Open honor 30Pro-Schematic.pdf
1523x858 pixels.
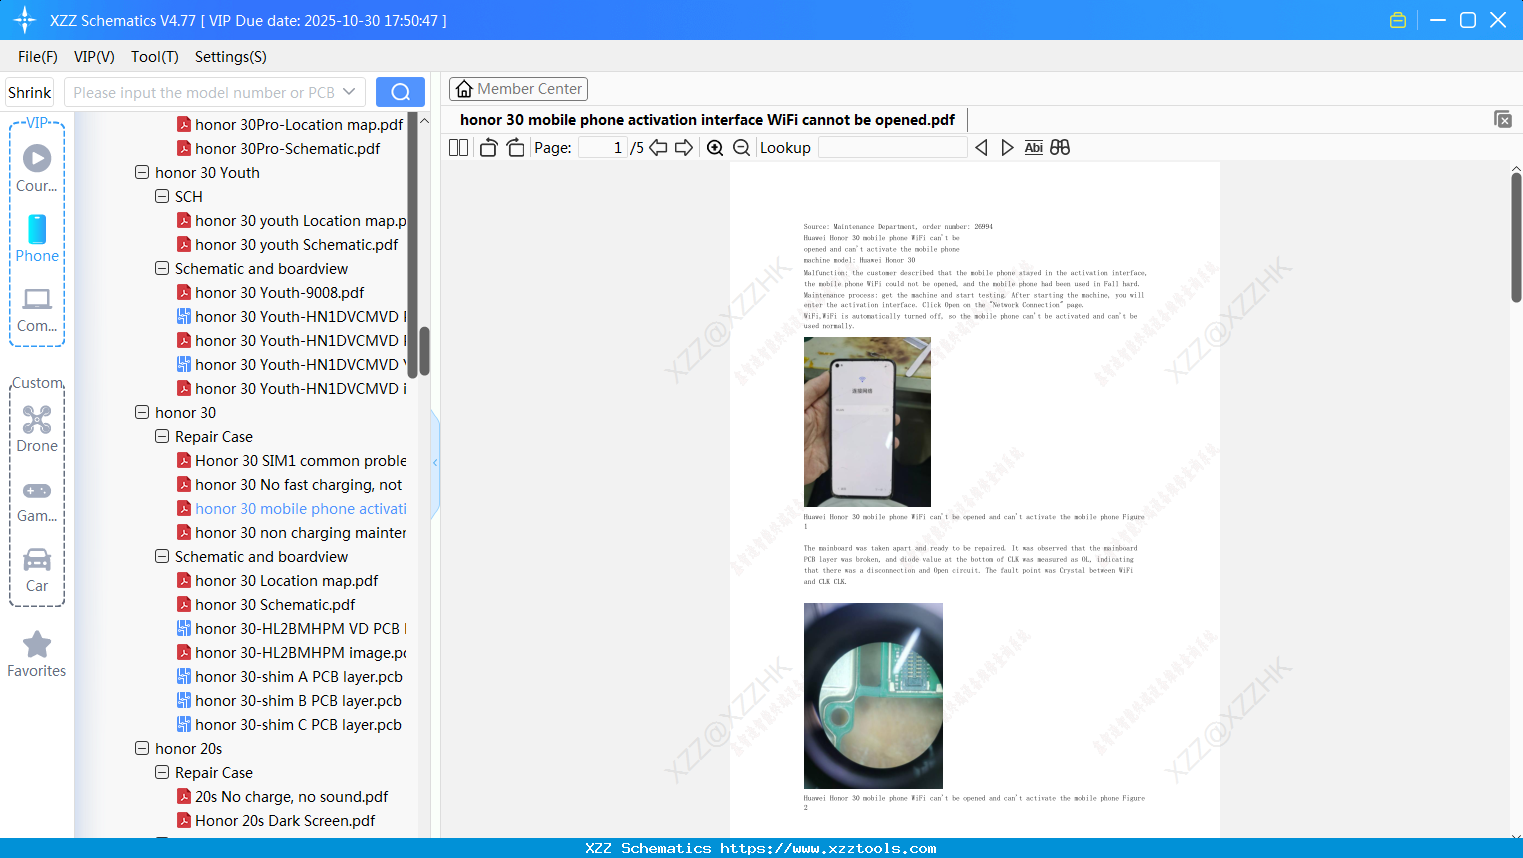pos(278,148)
